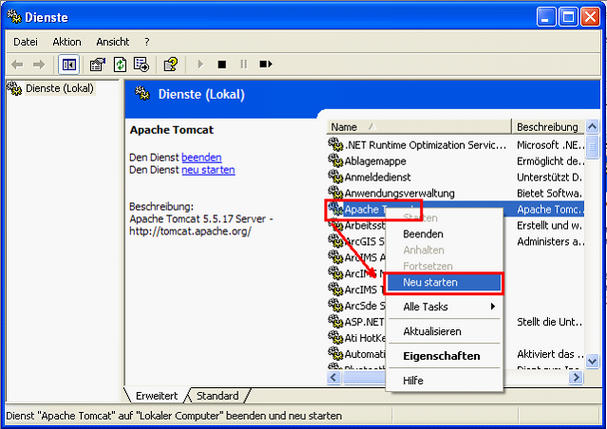Click the Dienste (Lokal) header gear icon
This screenshot has width=607, height=429.
142,93
